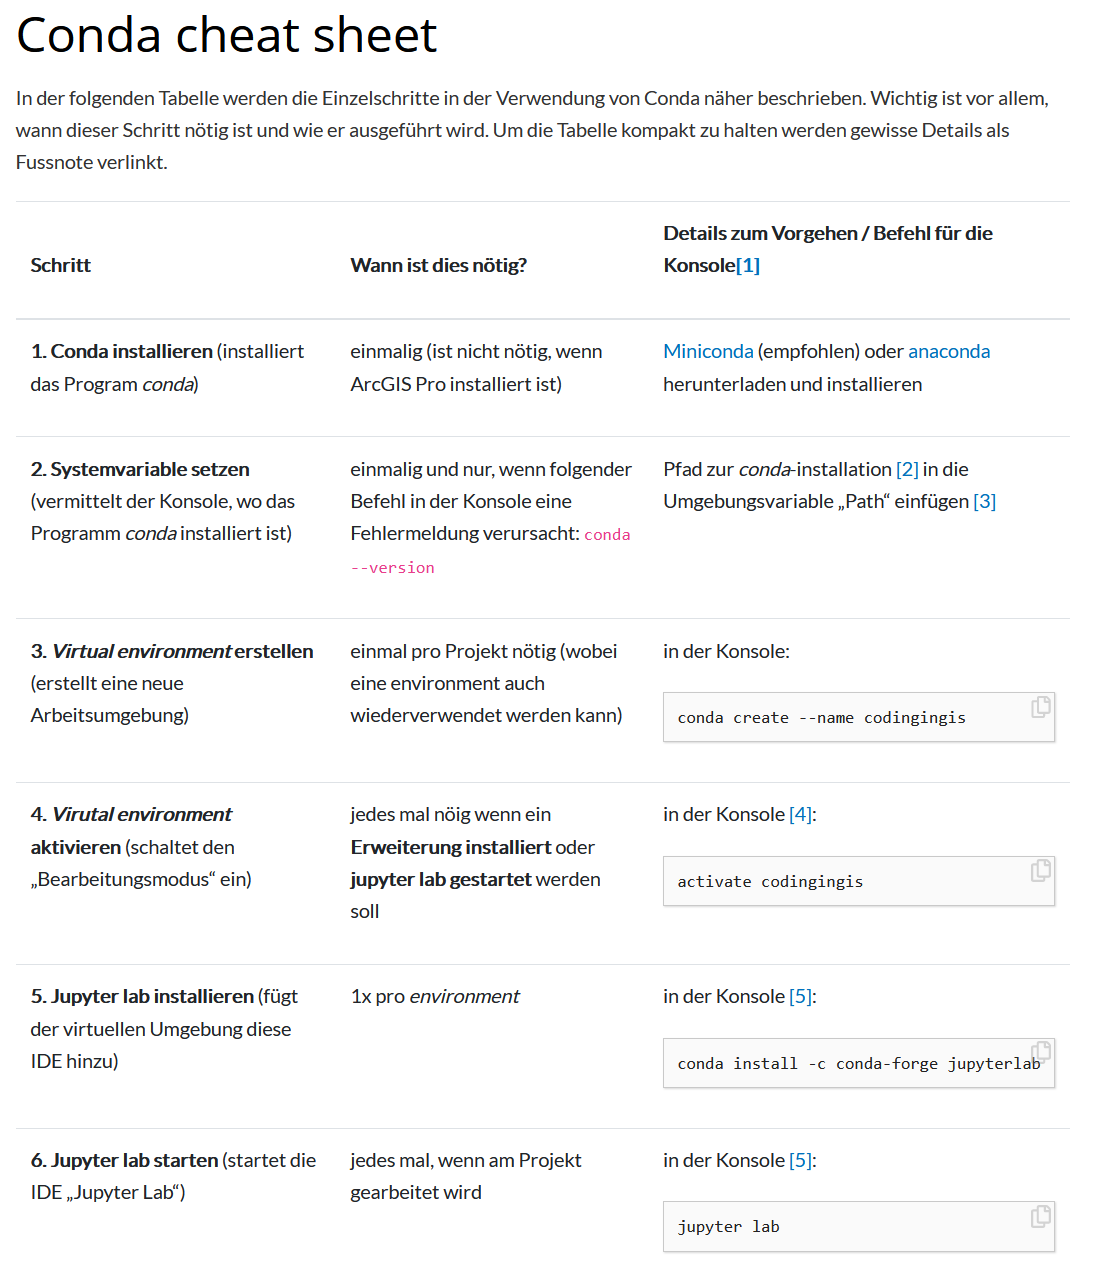Click the Wann ist dies nötig? header
Viewport: 1098px width, 1272px height.
coord(438,265)
